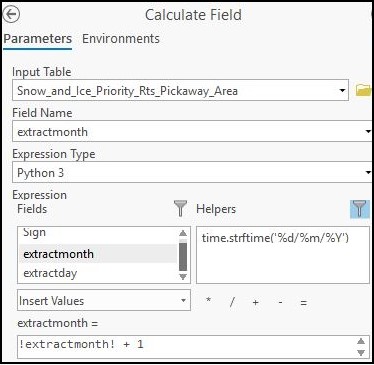Click up arrow of expression box scrollbar

(361, 341)
